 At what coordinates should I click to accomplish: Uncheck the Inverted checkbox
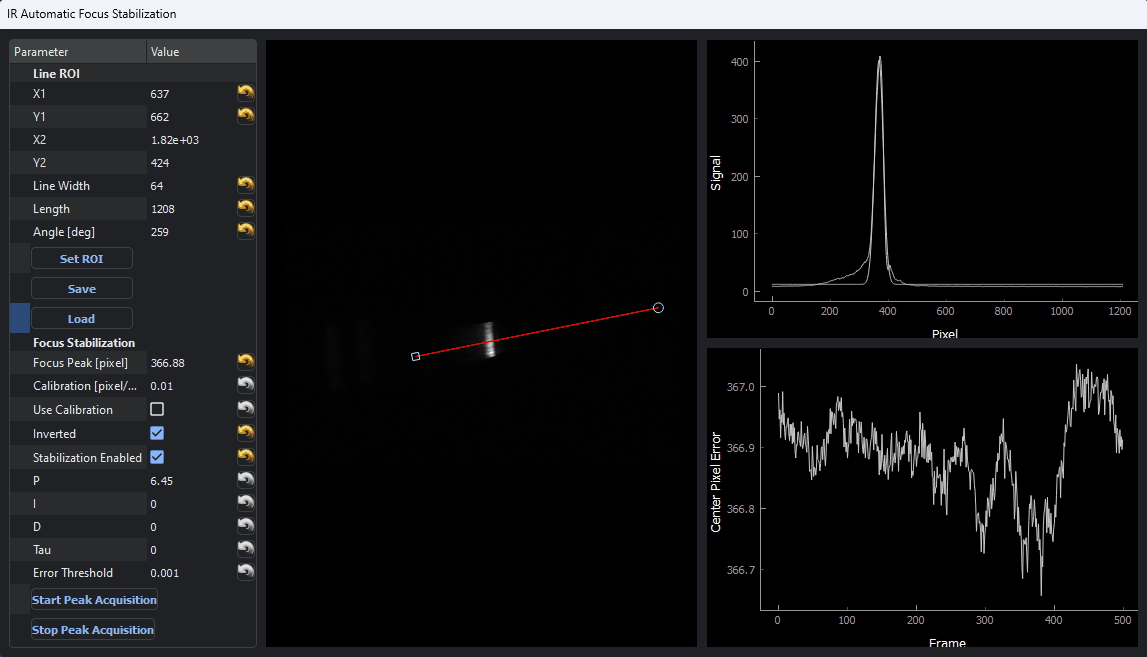pos(157,434)
